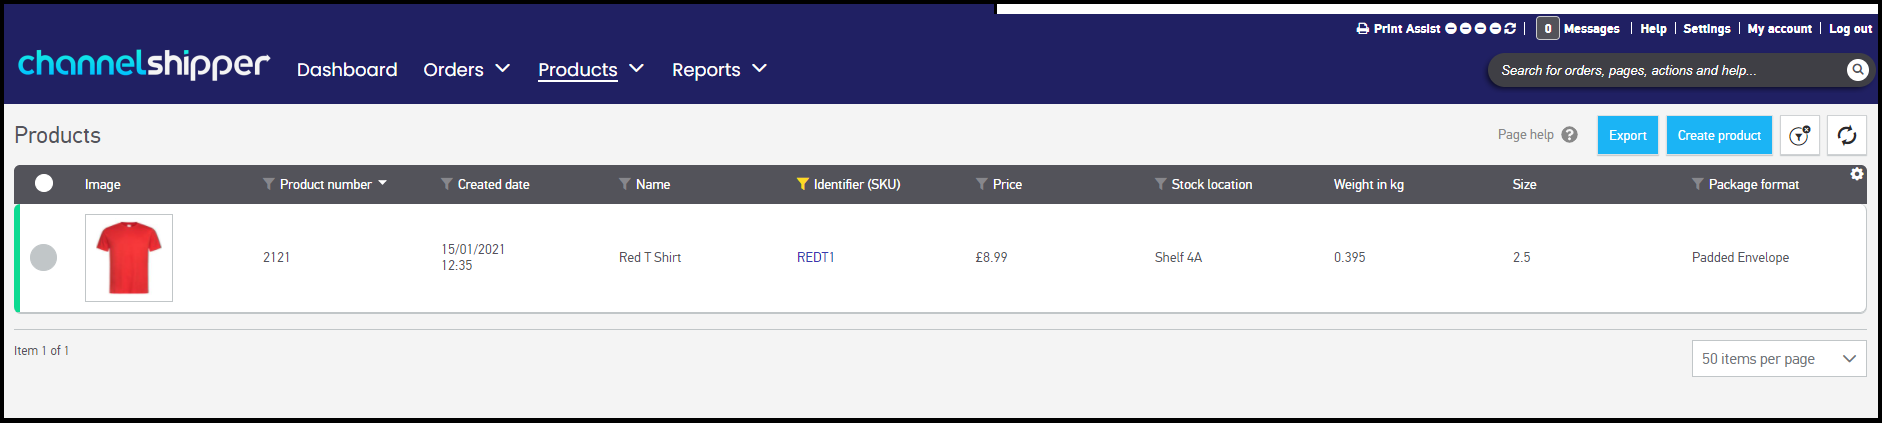Click the red t-shirt product thumbnail
This screenshot has height=423, width=1882.
pos(129,258)
